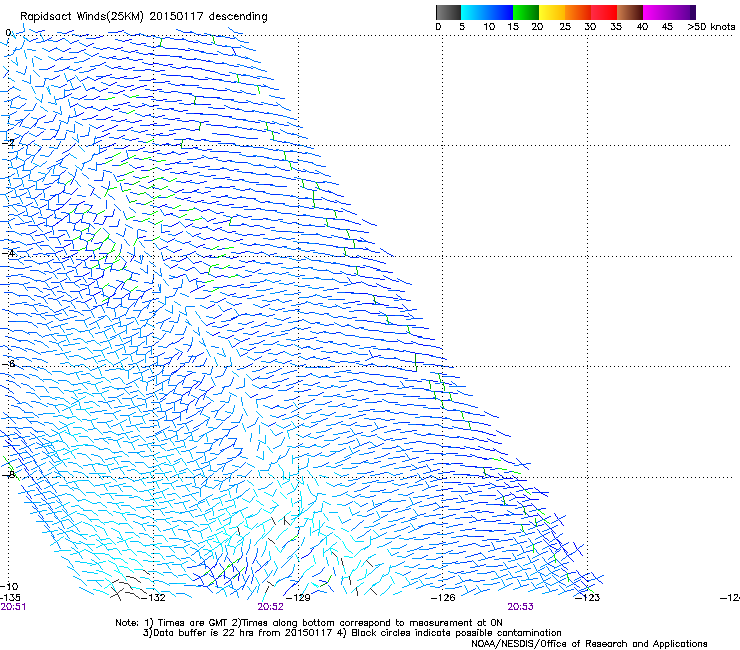Click the '-2' latitude label

(8, 143)
